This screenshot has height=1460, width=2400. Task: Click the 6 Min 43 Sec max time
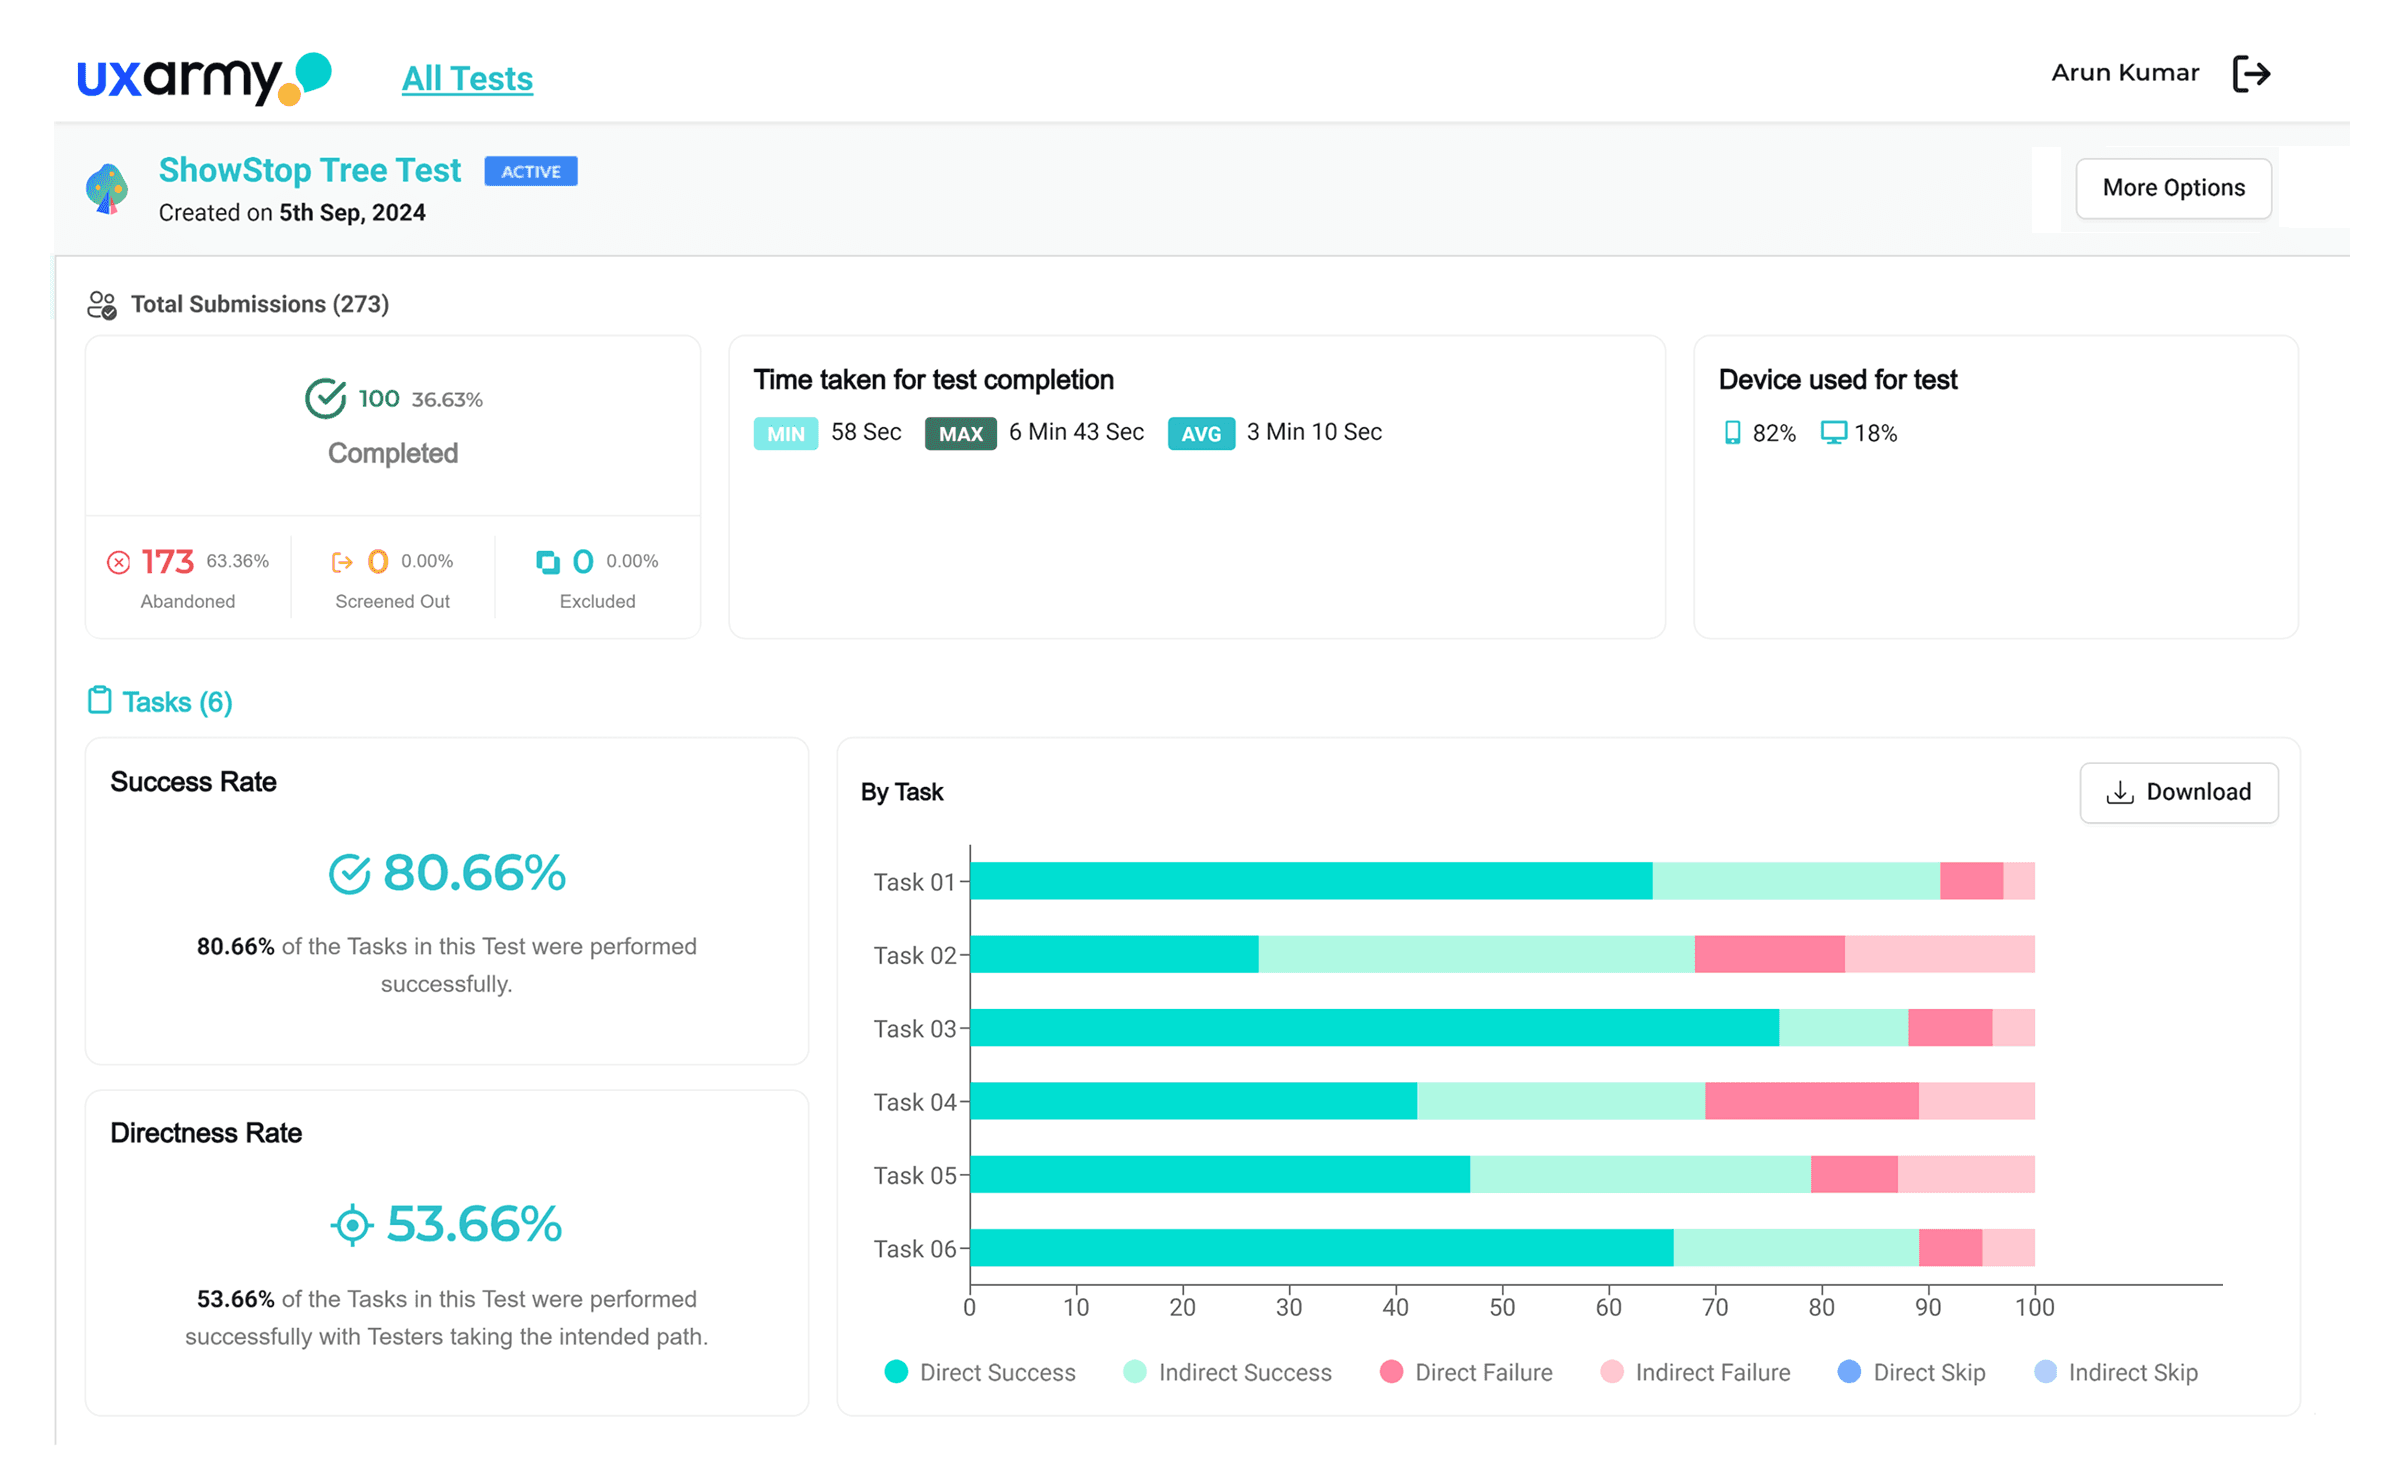tap(1076, 432)
